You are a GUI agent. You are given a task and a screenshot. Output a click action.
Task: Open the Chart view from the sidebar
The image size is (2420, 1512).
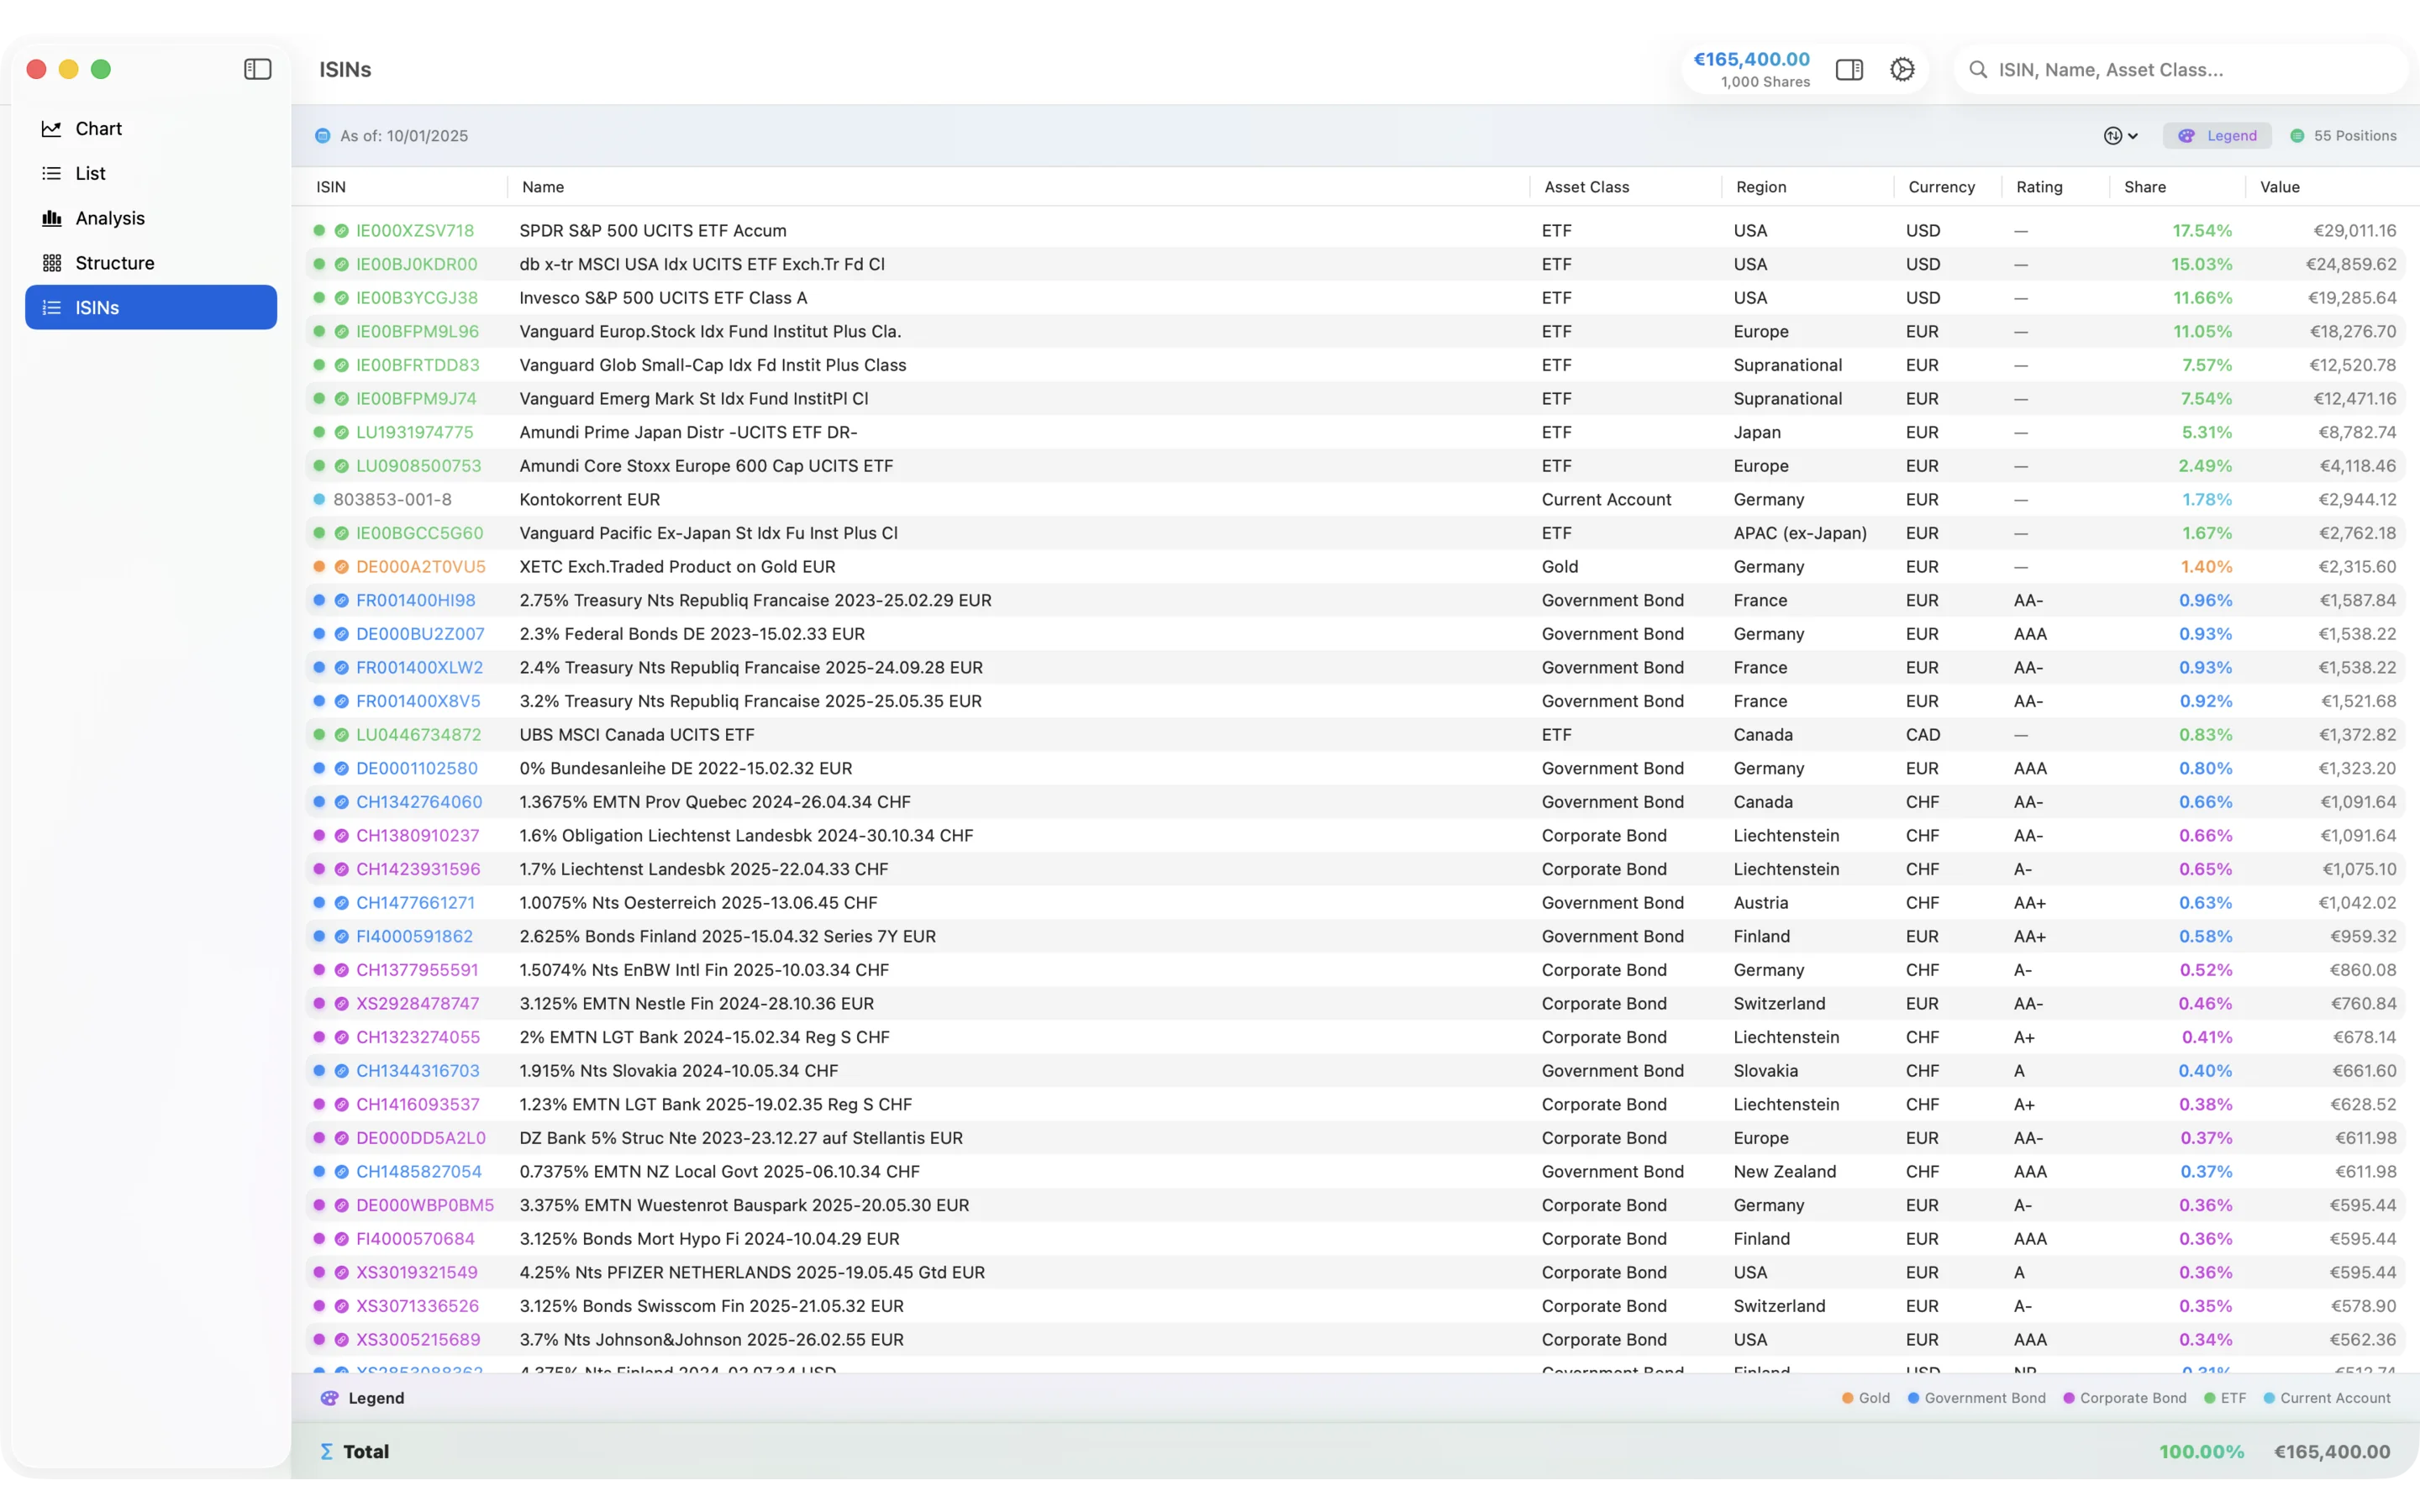point(100,128)
